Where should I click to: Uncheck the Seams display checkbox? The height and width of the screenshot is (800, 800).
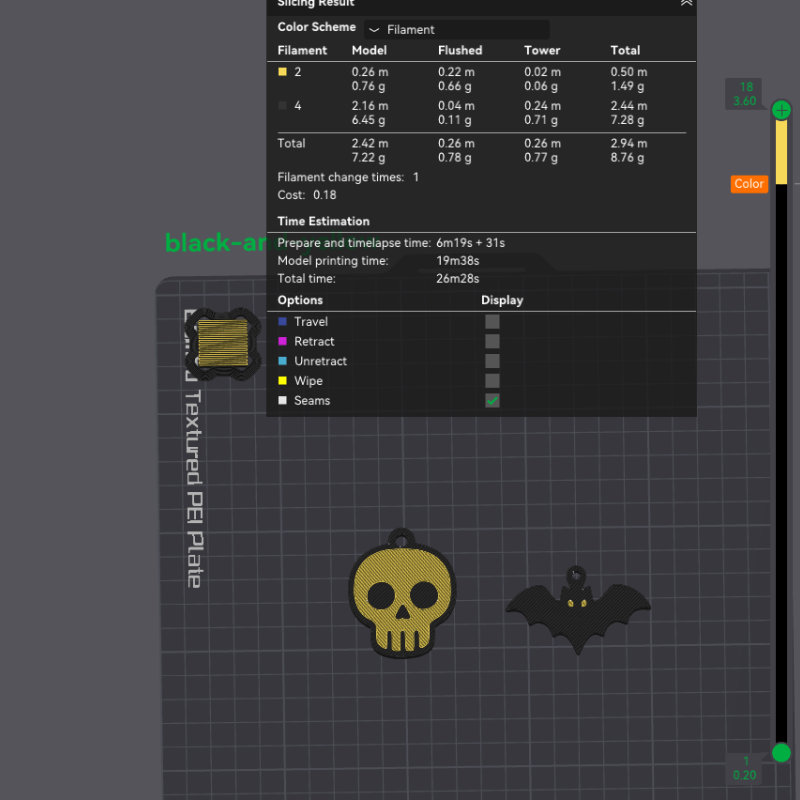[x=492, y=401]
